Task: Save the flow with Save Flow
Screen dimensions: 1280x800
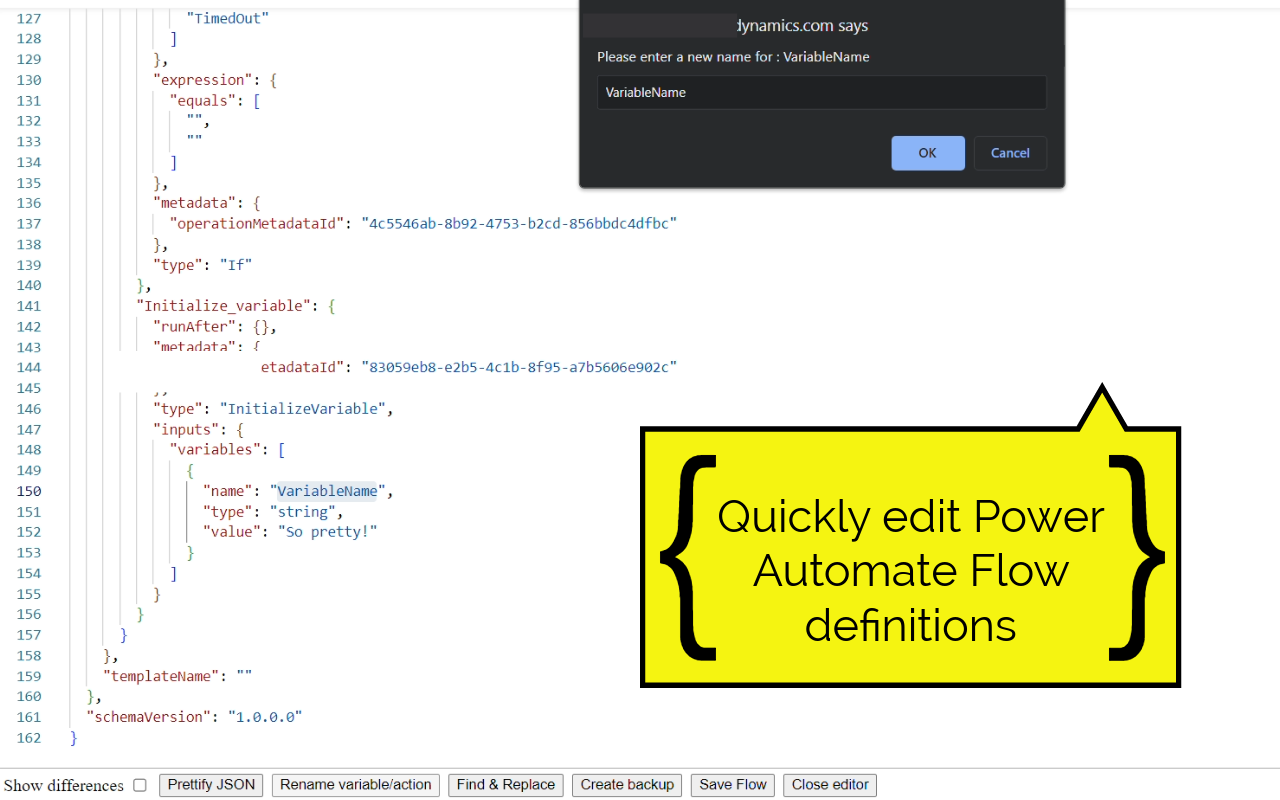Action: [732, 785]
